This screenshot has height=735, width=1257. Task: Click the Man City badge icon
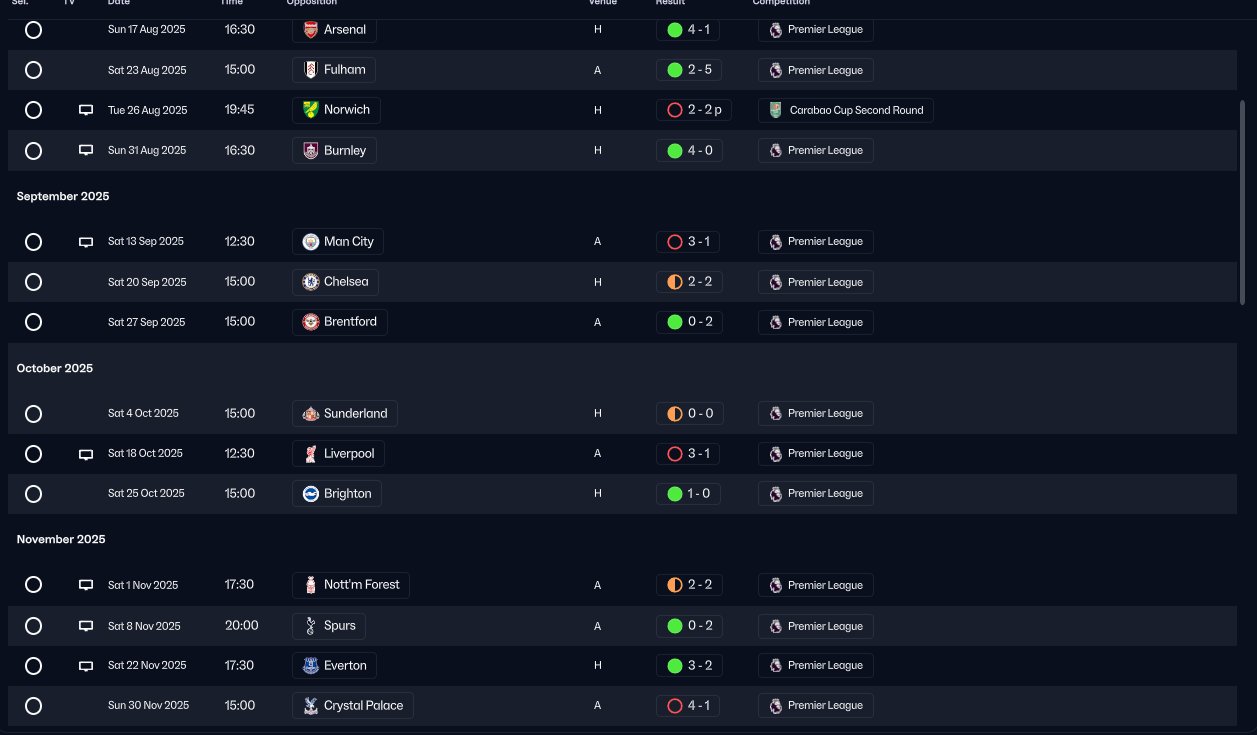pyautogui.click(x=311, y=242)
